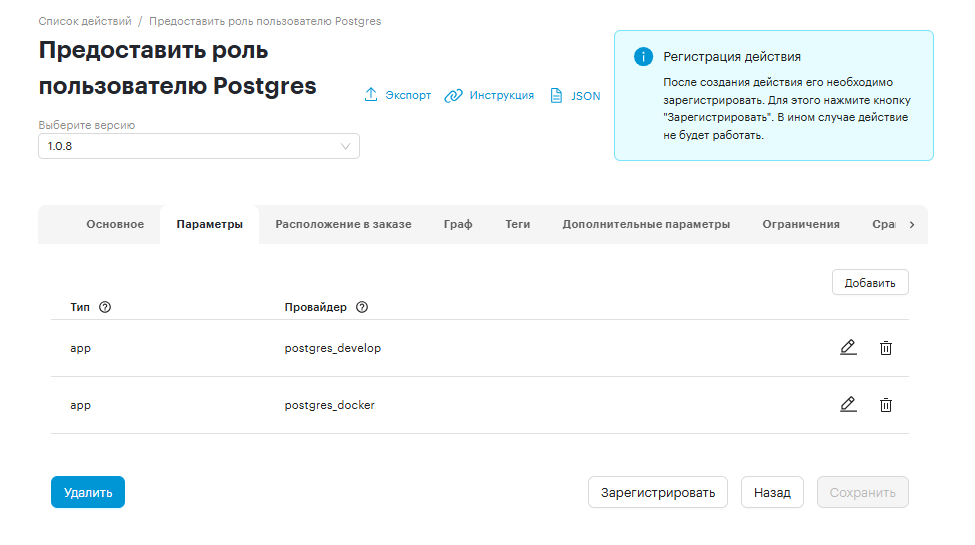Open the partially visible Сра tab
Screen dimensions: 975x545
(x=883, y=224)
